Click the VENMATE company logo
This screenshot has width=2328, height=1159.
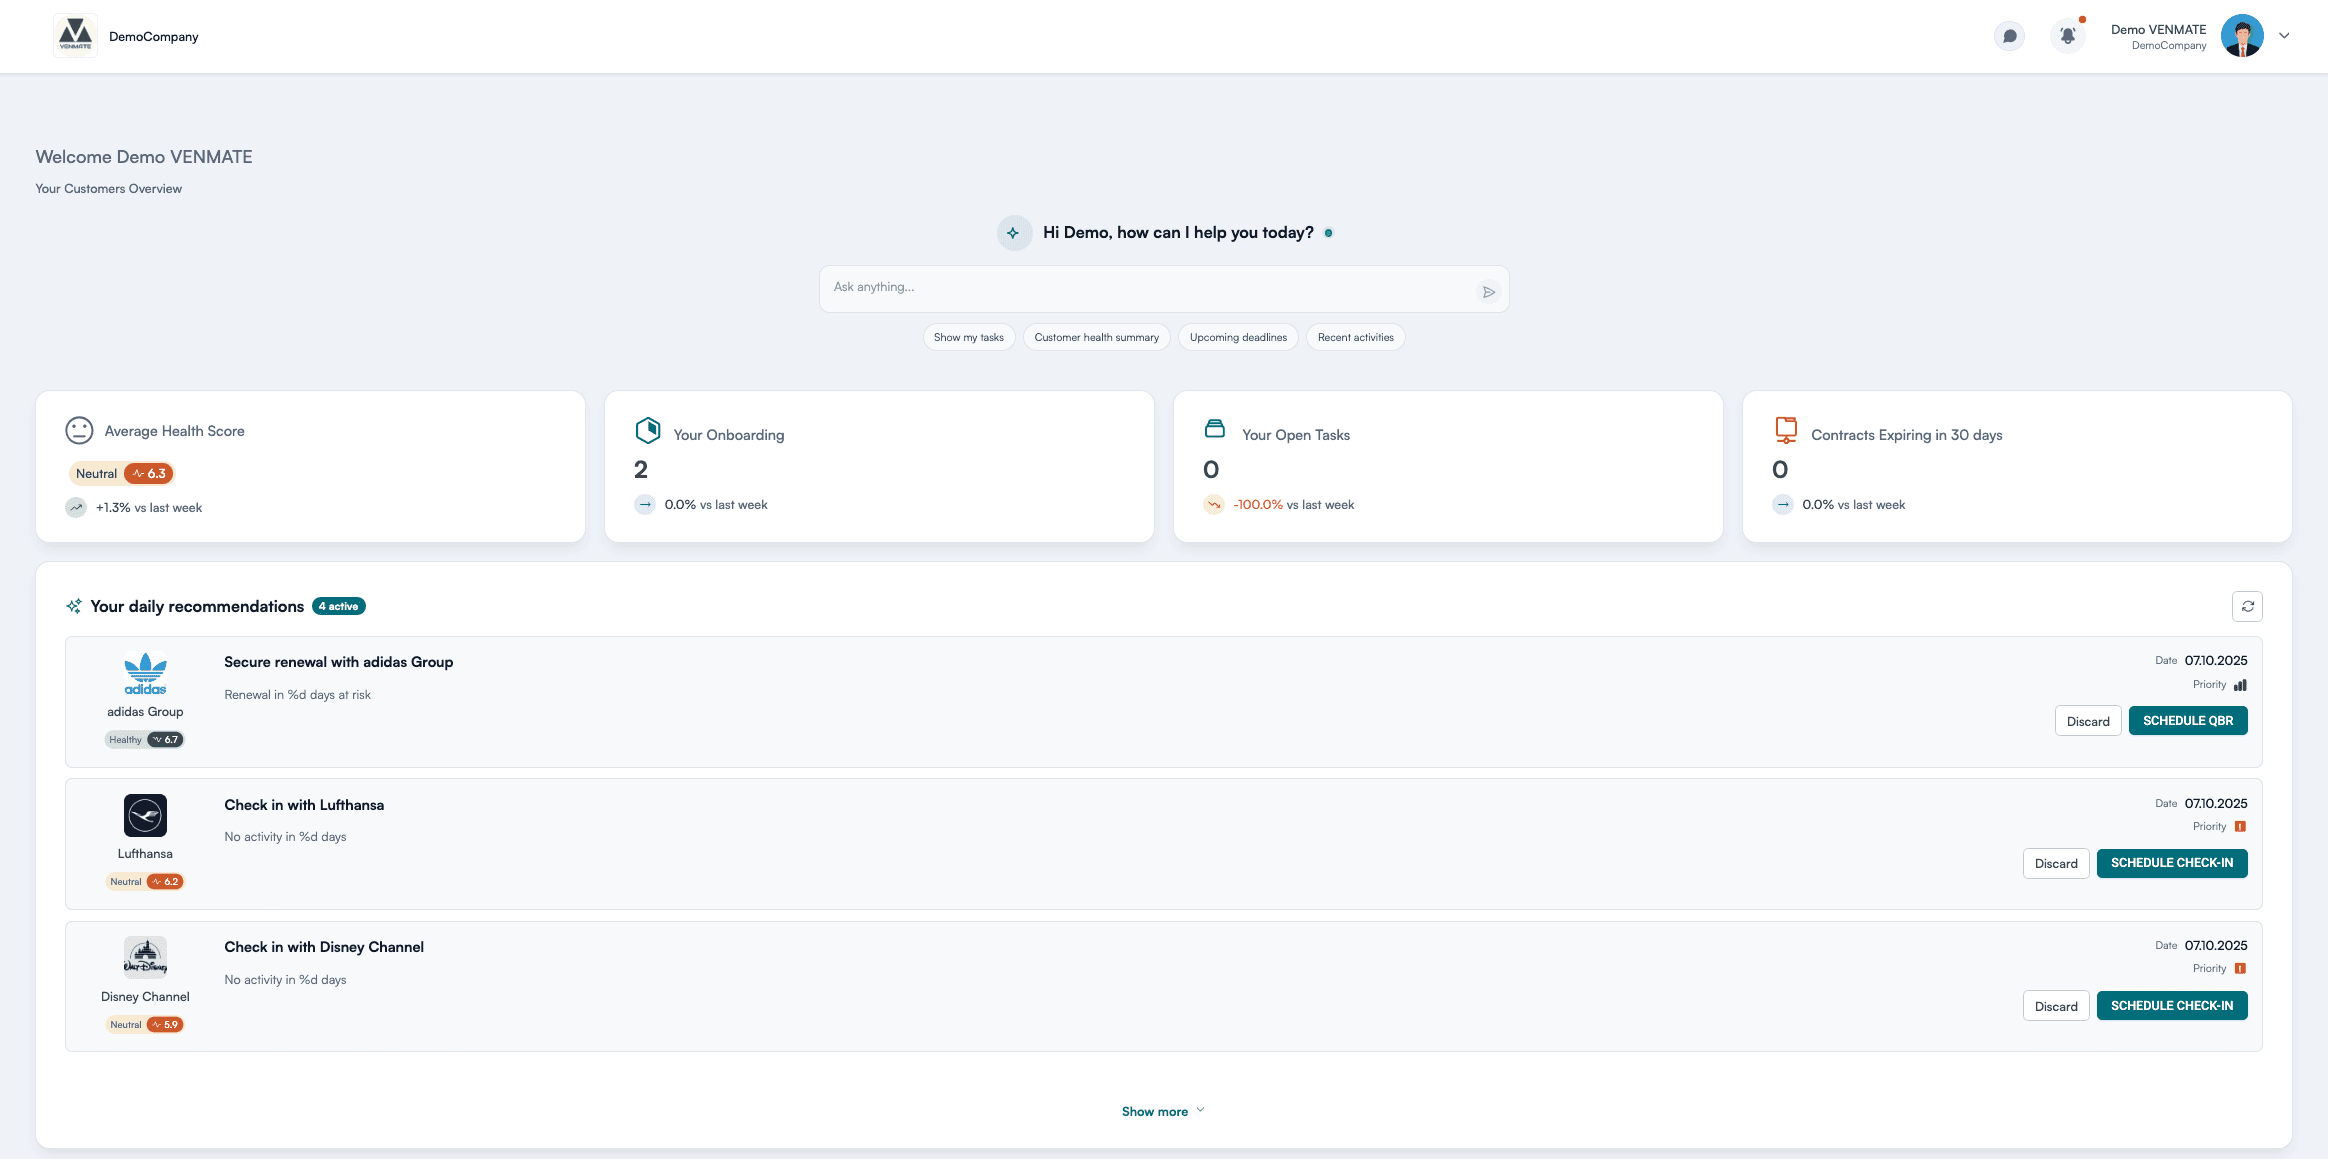pyautogui.click(x=75, y=34)
